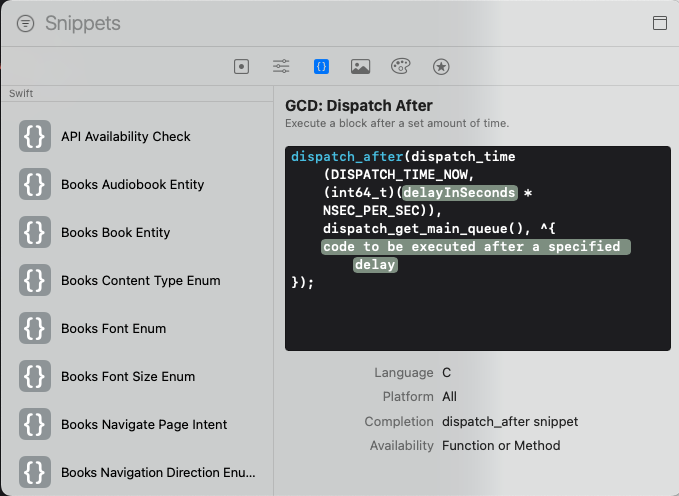Click the braces icon of Books Navigation Direction Enum
679x496 pixels.
35,472
